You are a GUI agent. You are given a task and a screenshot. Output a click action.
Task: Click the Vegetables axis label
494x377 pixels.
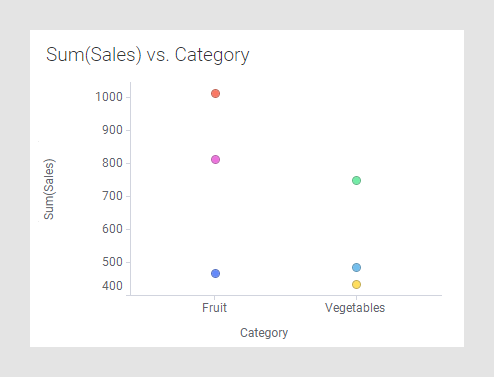click(x=355, y=308)
